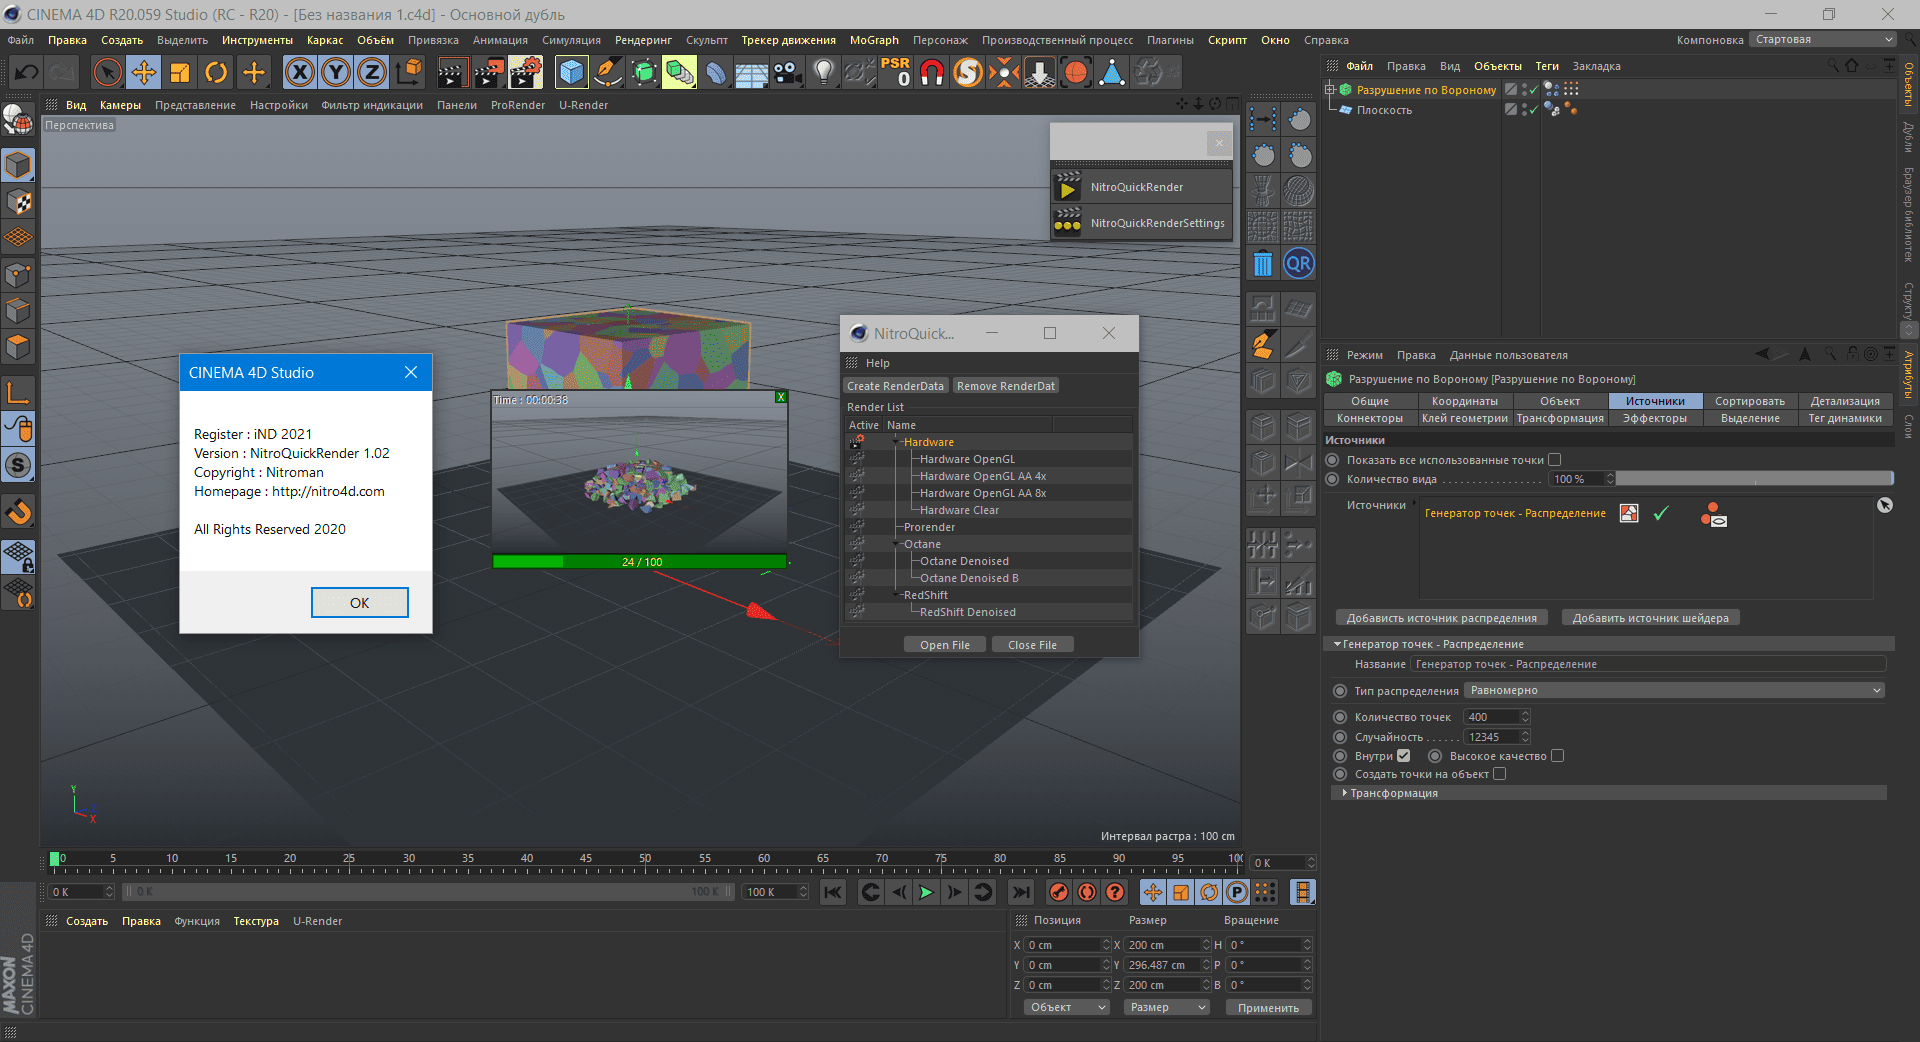Viewport: 1920px width, 1042px height.
Task: Toggle Y axis lock icon
Action: click(x=336, y=72)
